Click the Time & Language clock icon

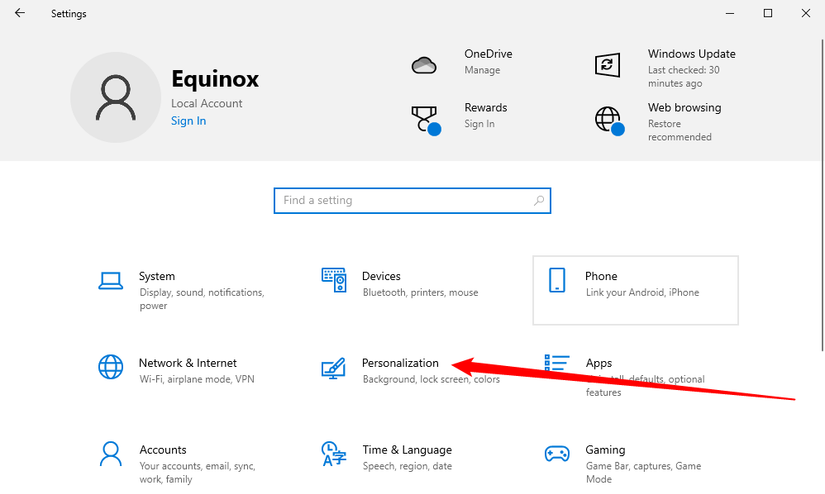click(334, 454)
